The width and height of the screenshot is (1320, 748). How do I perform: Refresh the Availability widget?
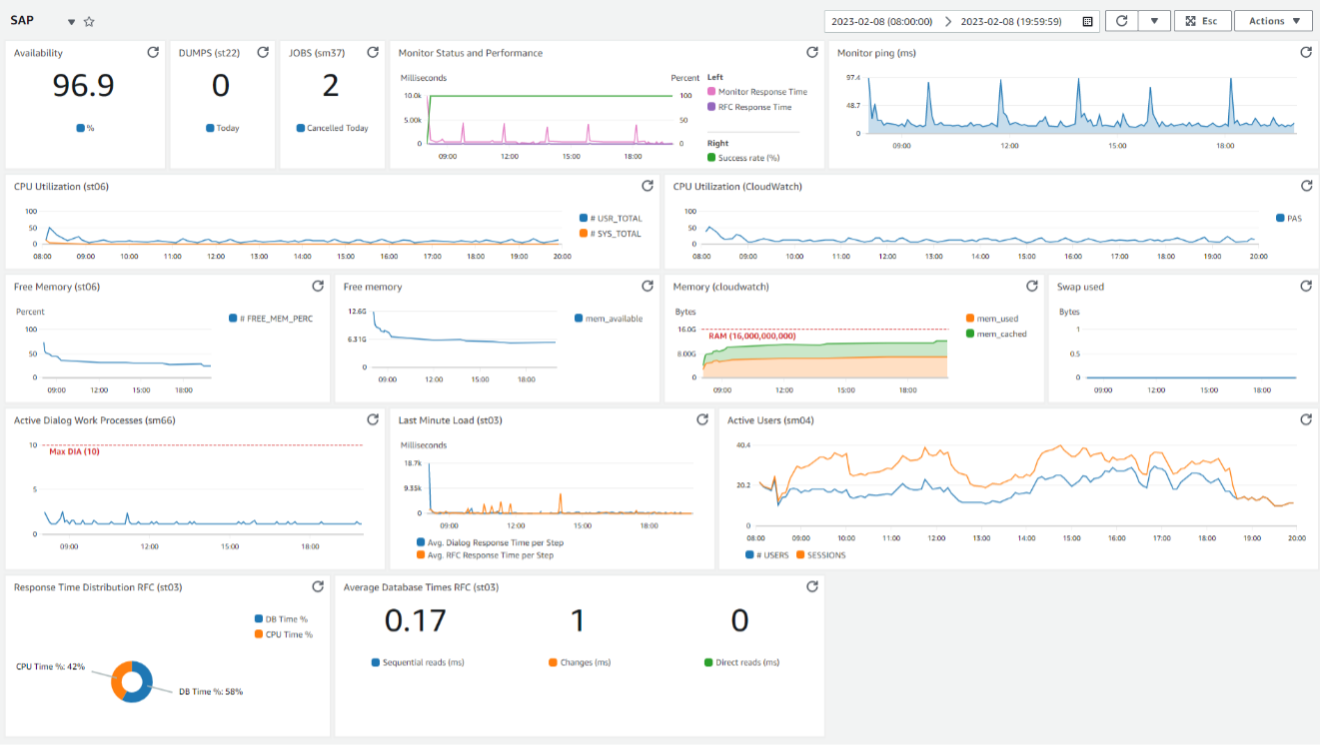[153, 52]
